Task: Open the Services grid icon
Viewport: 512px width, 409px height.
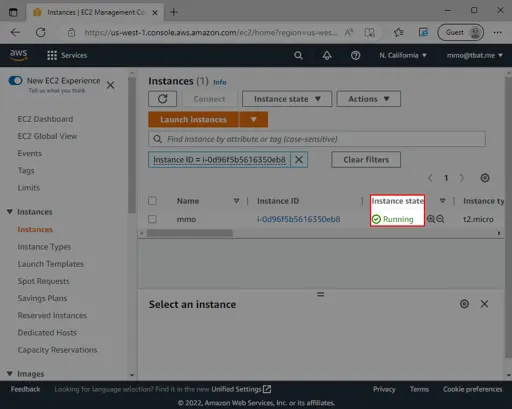Action: tap(52, 55)
